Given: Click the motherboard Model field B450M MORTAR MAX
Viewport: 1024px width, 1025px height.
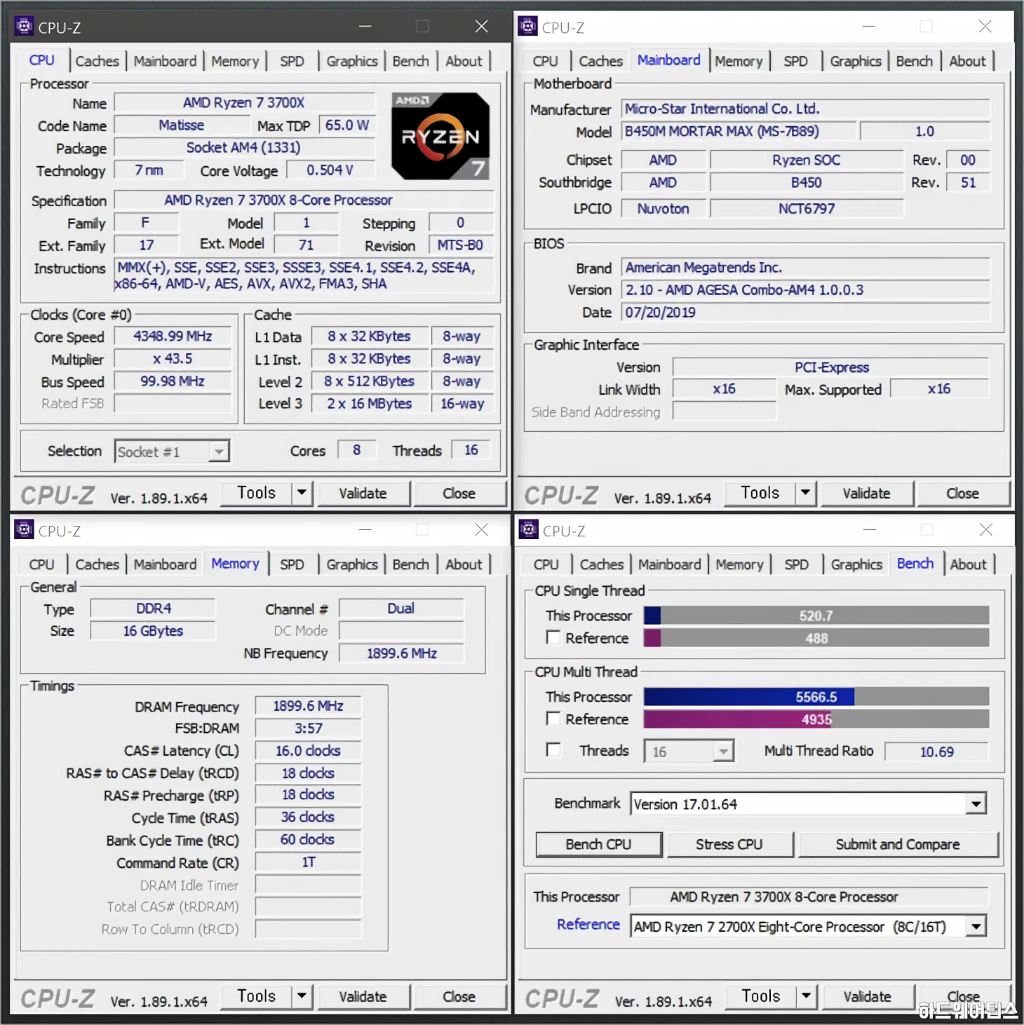Looking at the screenshot, I should point(738,131).
